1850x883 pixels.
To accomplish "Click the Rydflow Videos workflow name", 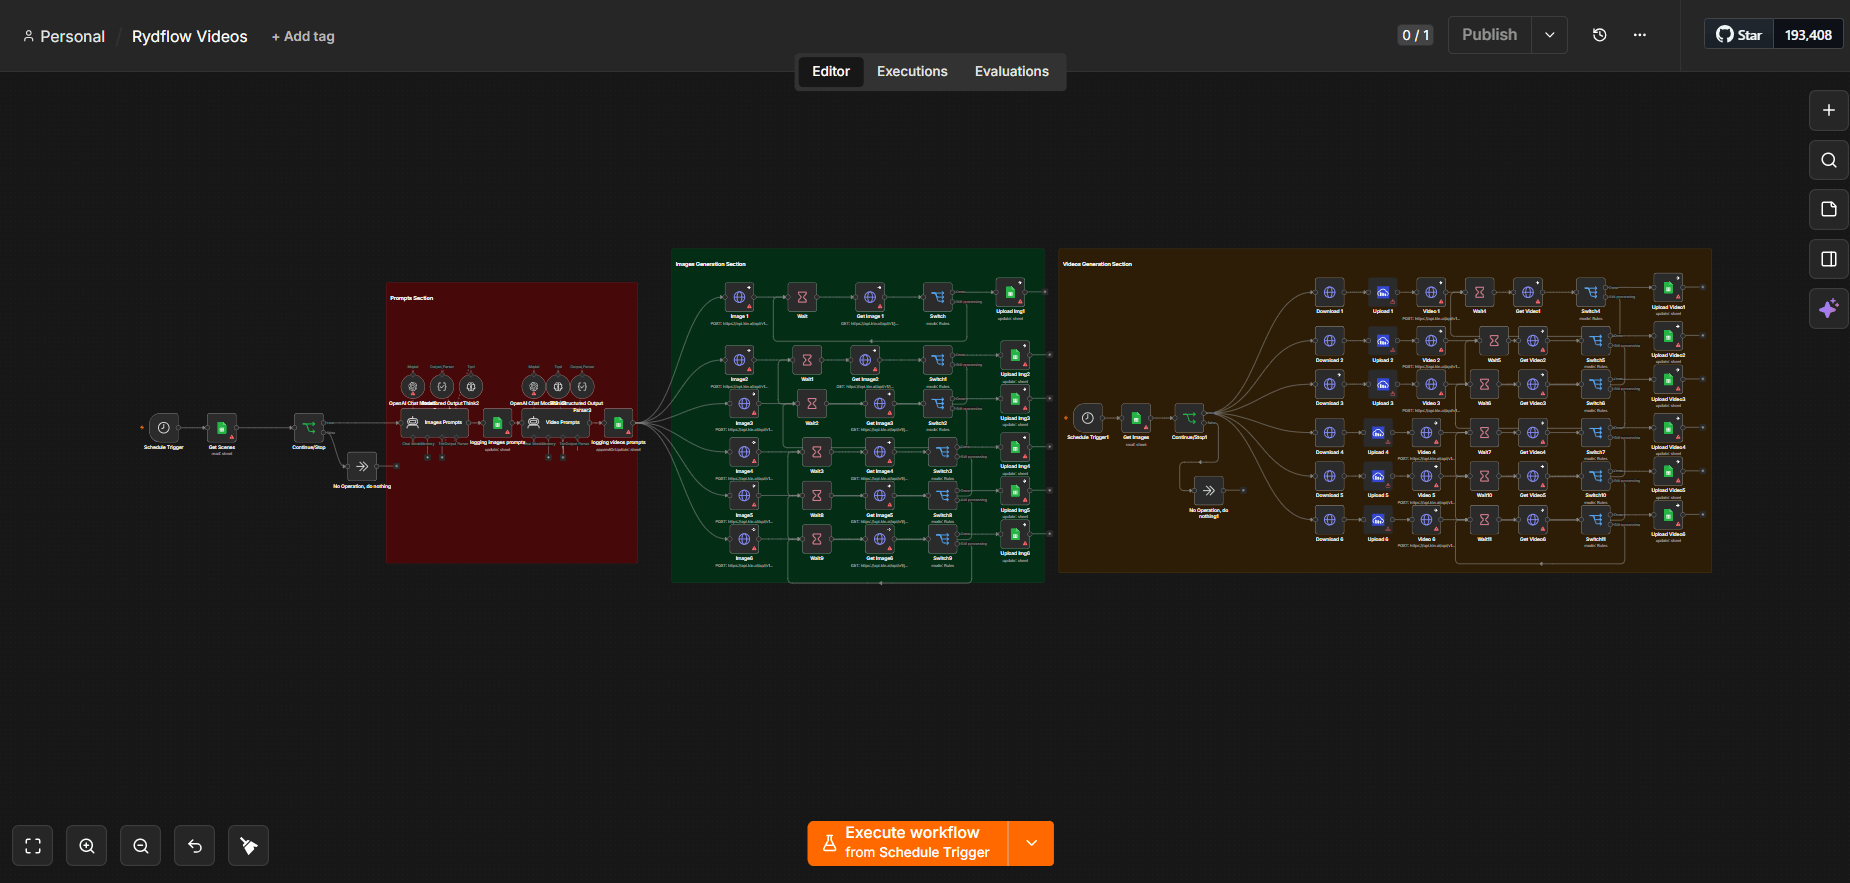I will [x=190, y=36].
